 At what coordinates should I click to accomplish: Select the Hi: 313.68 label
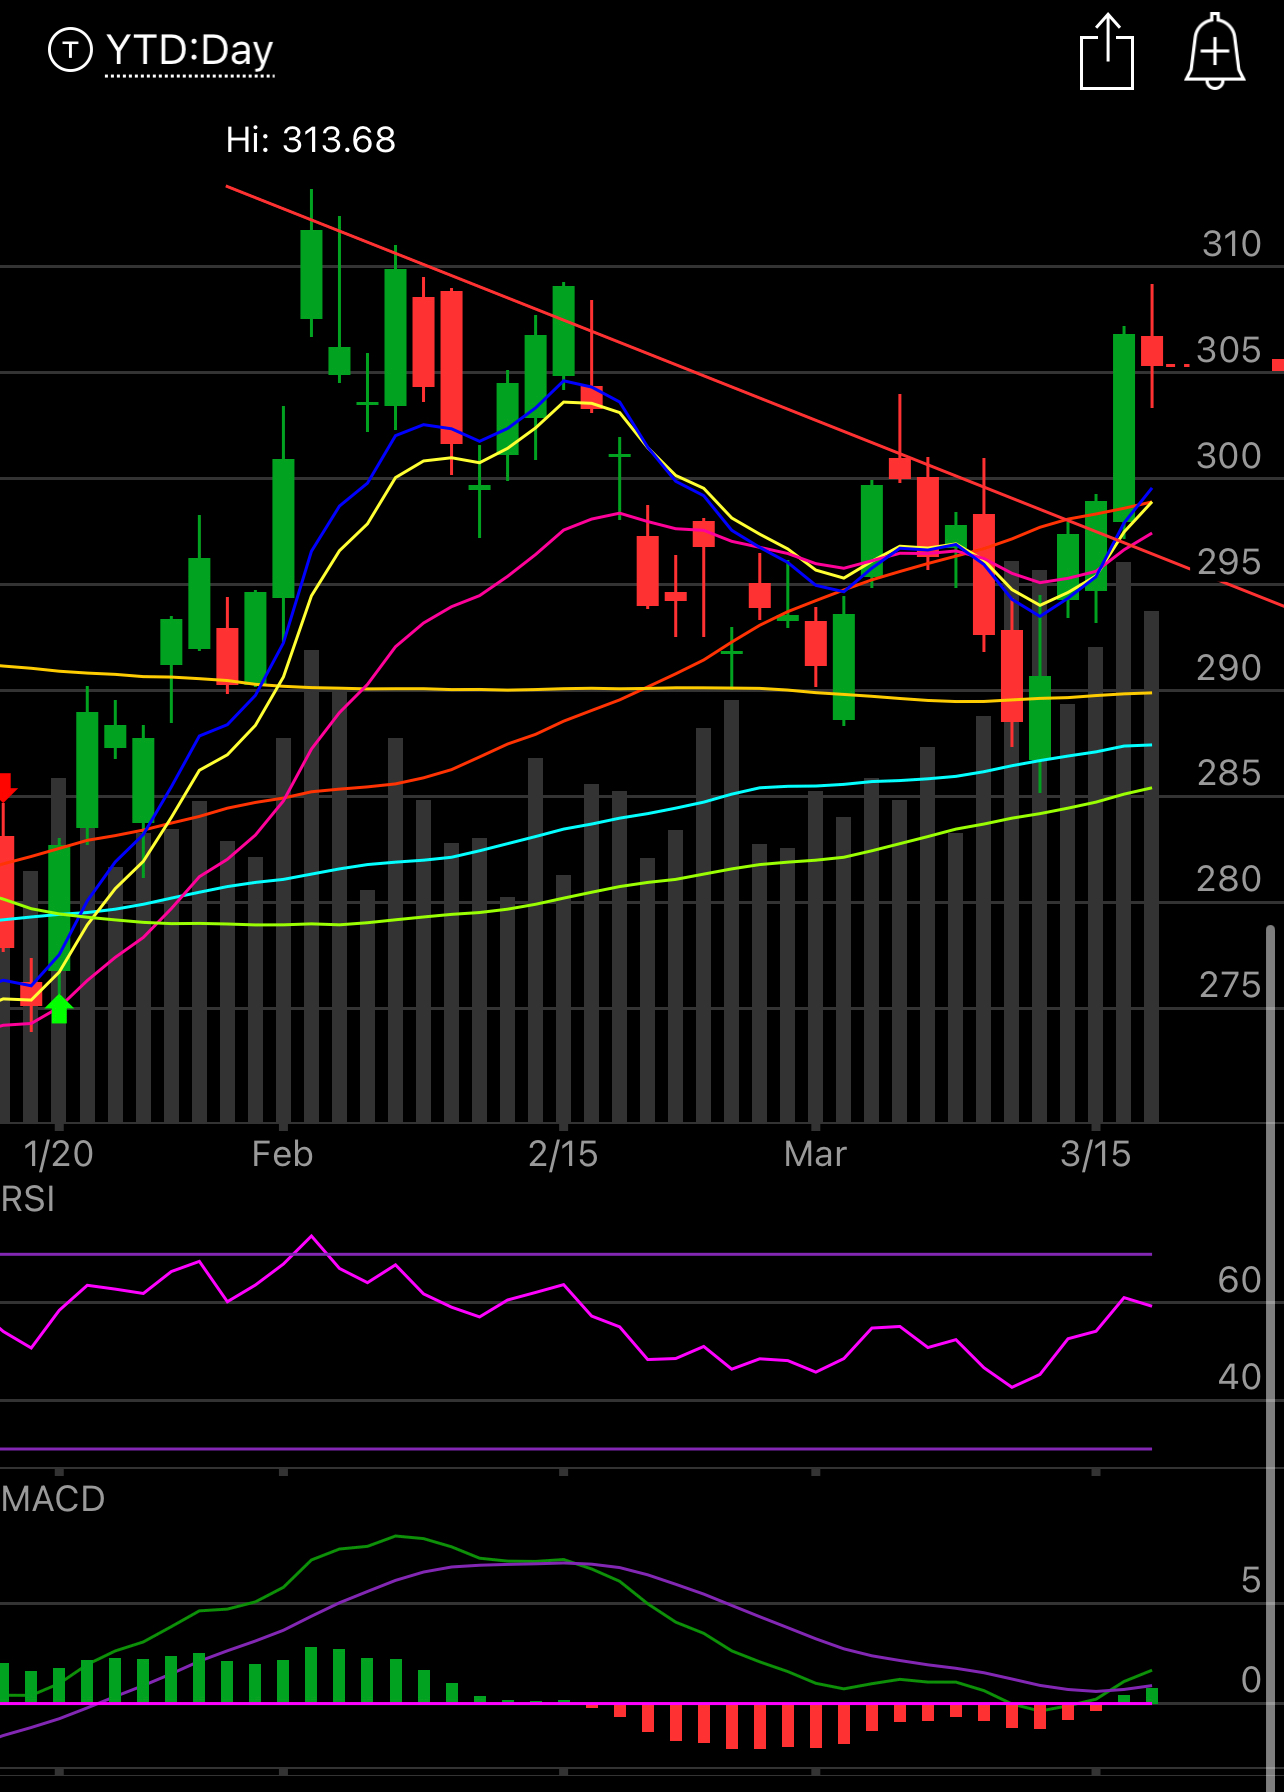click(x=311, y=140)
